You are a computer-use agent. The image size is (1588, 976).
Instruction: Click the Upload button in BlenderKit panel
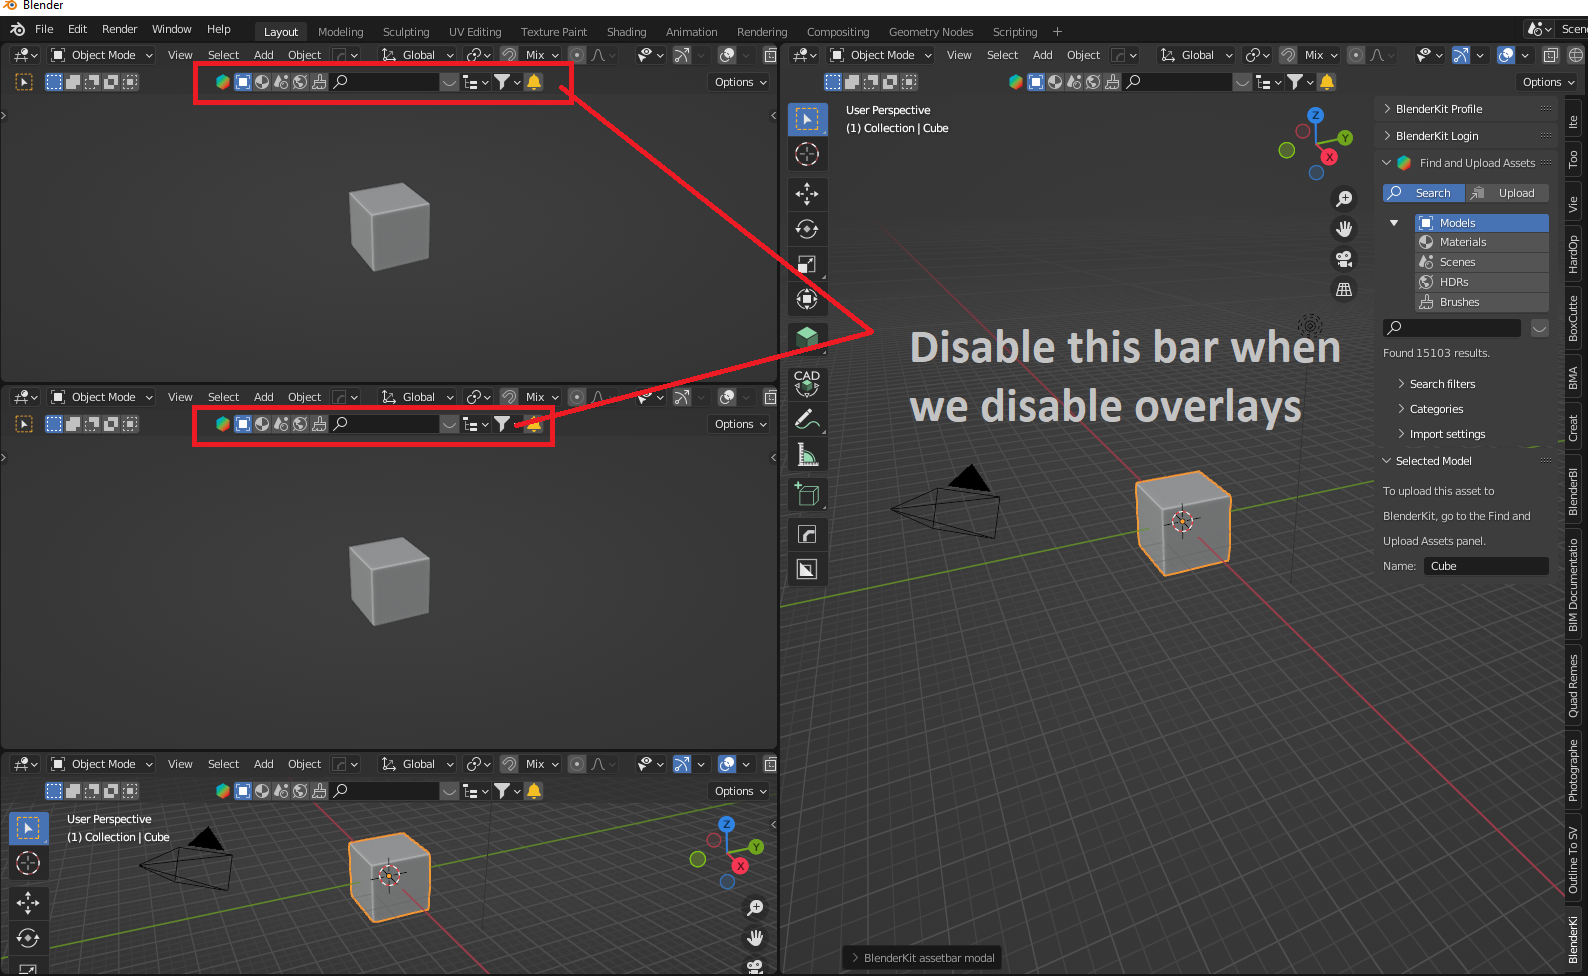coord(1508,193)
